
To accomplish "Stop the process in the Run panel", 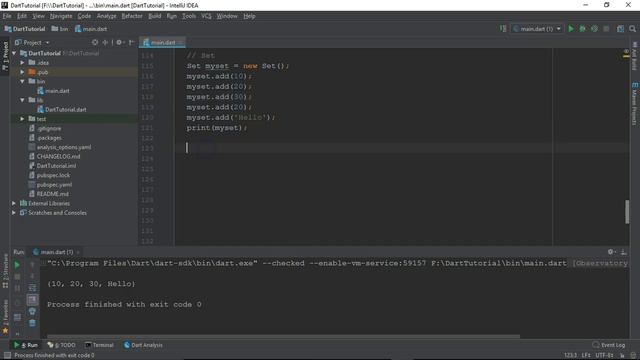I will [x=17, y=277].
